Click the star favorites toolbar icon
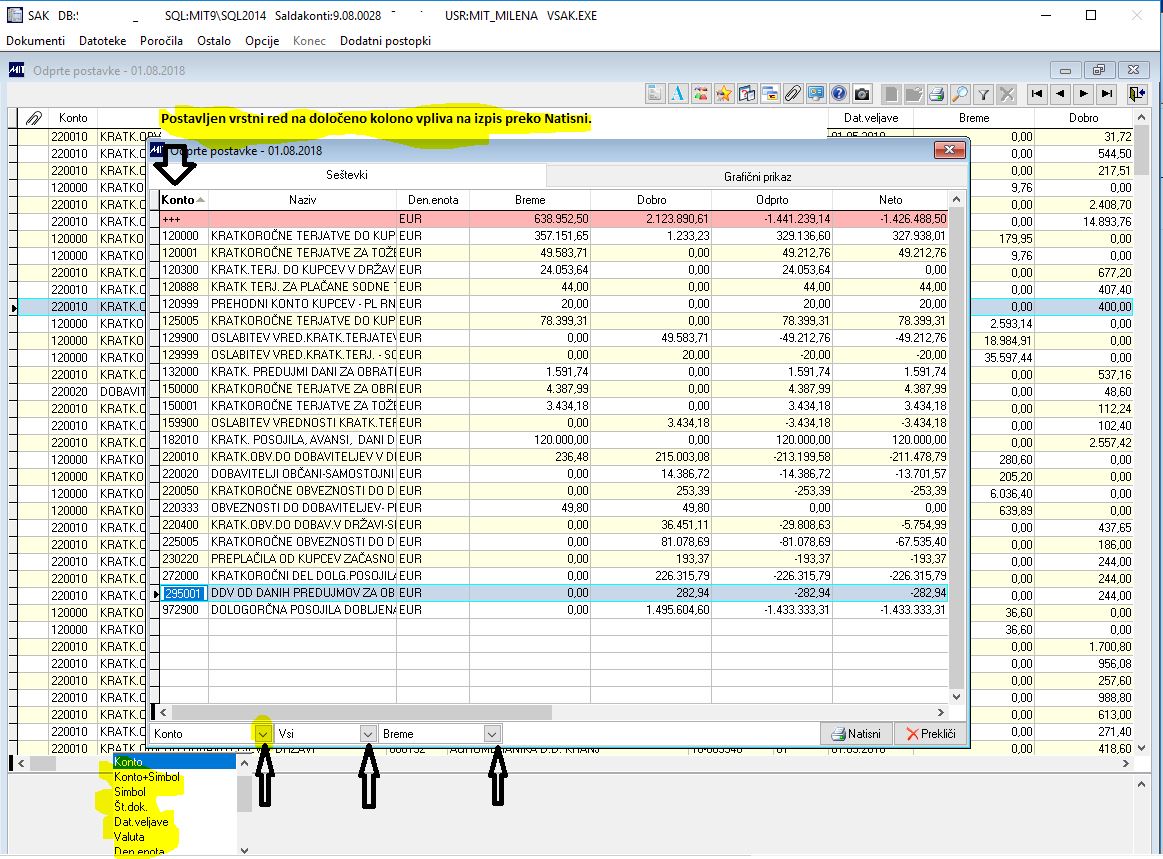1163x859 pixels. [724, 93]
